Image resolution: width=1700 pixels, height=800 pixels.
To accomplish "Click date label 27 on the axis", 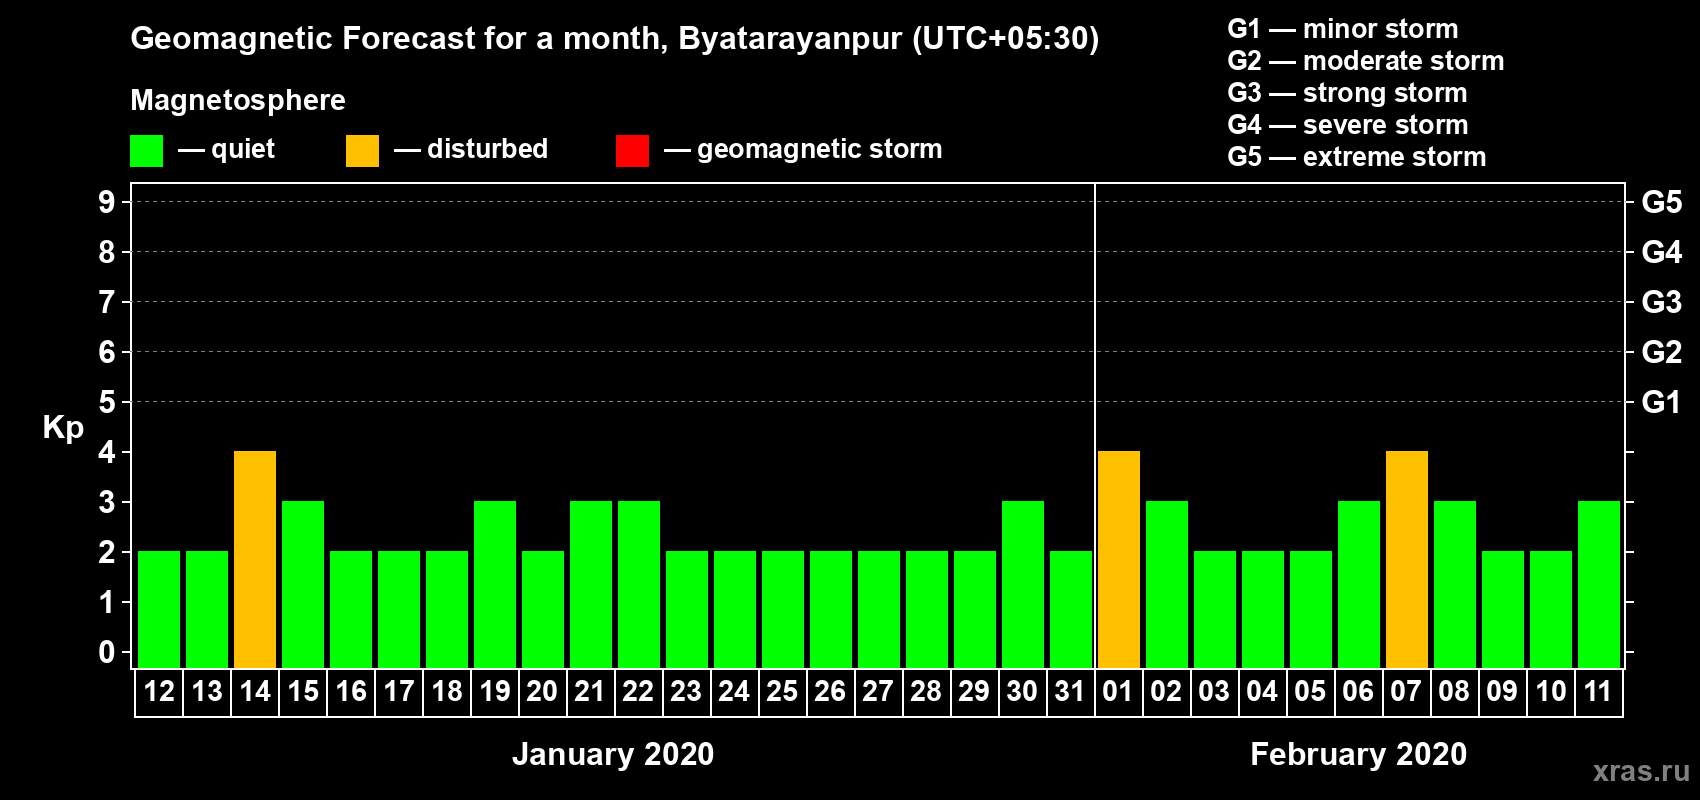I will pyautogui.click(x=879, y=691).
